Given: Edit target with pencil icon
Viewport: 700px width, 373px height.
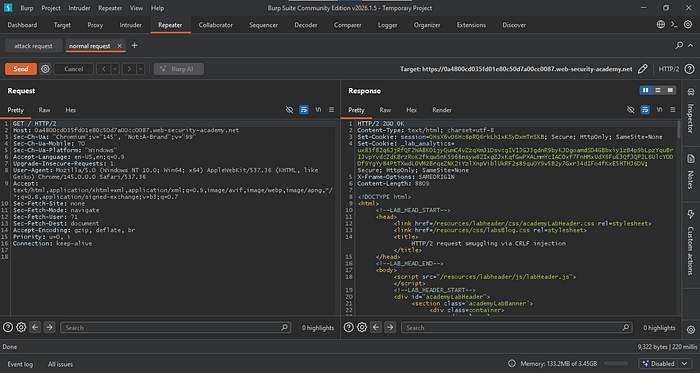Looking at the screenshot, I should pos(642,69).
